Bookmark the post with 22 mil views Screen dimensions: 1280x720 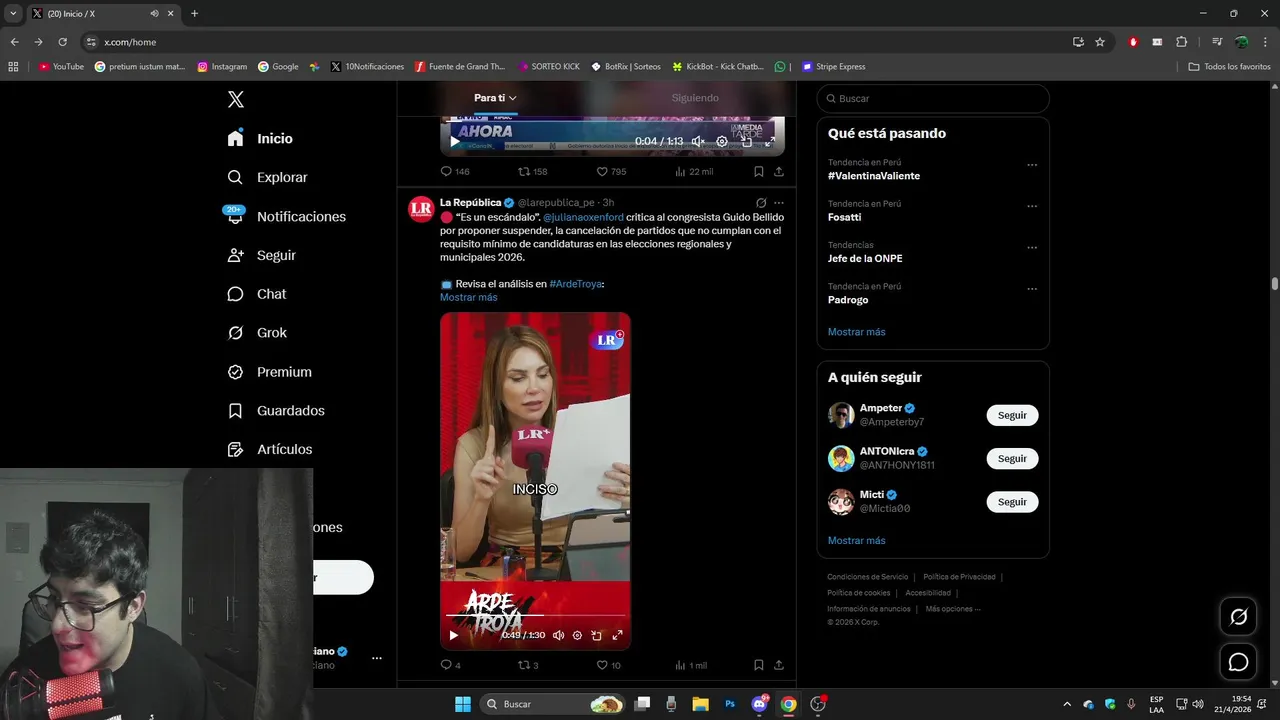click(759, 171)
